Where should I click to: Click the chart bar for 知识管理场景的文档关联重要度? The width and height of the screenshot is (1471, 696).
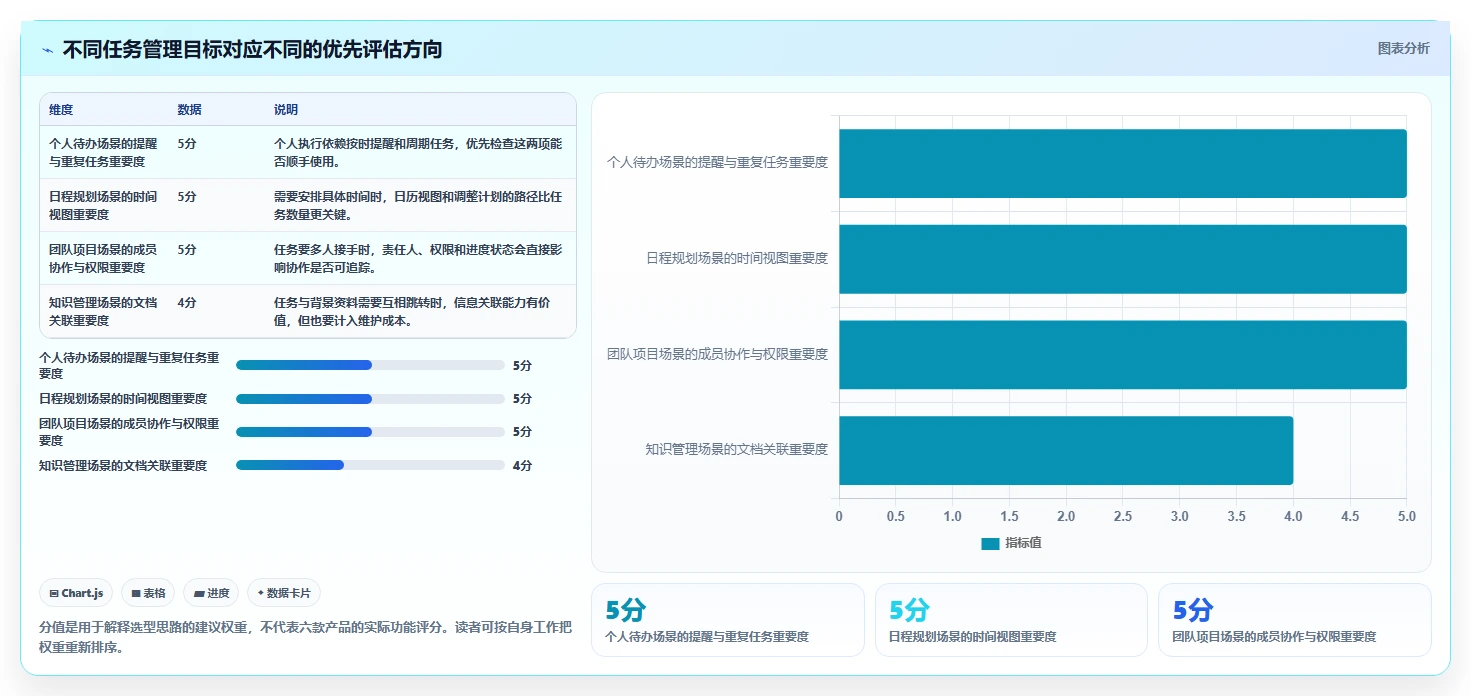click(x=1066, y=450)
